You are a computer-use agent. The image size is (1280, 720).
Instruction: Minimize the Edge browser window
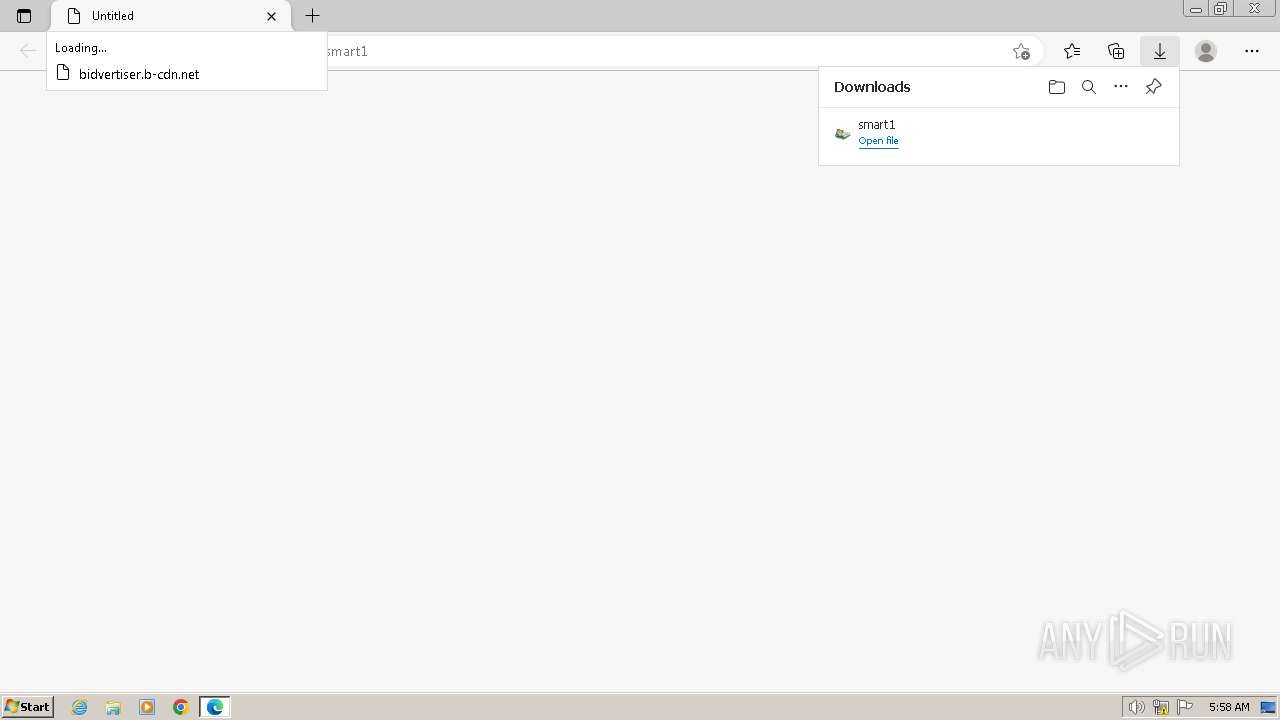pyautogui.click(x=1196, y=8)
